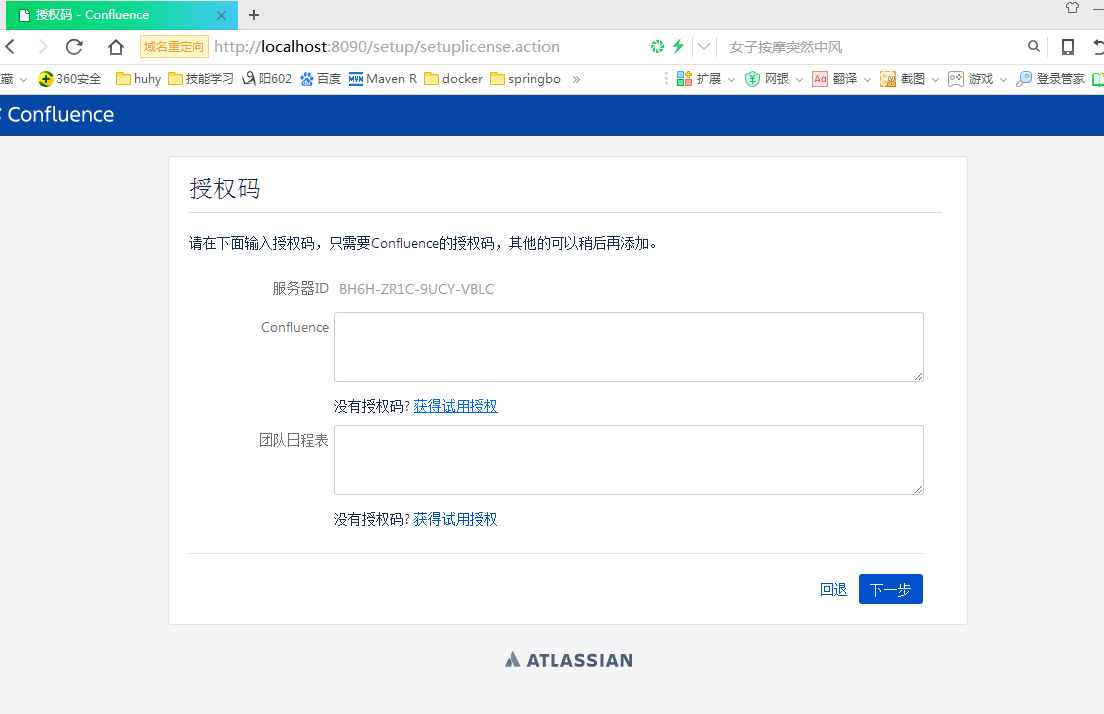This screenshot has width=1104, height=714.
Task: Open the springbo bookmark folder
Action: coord(525,79)
